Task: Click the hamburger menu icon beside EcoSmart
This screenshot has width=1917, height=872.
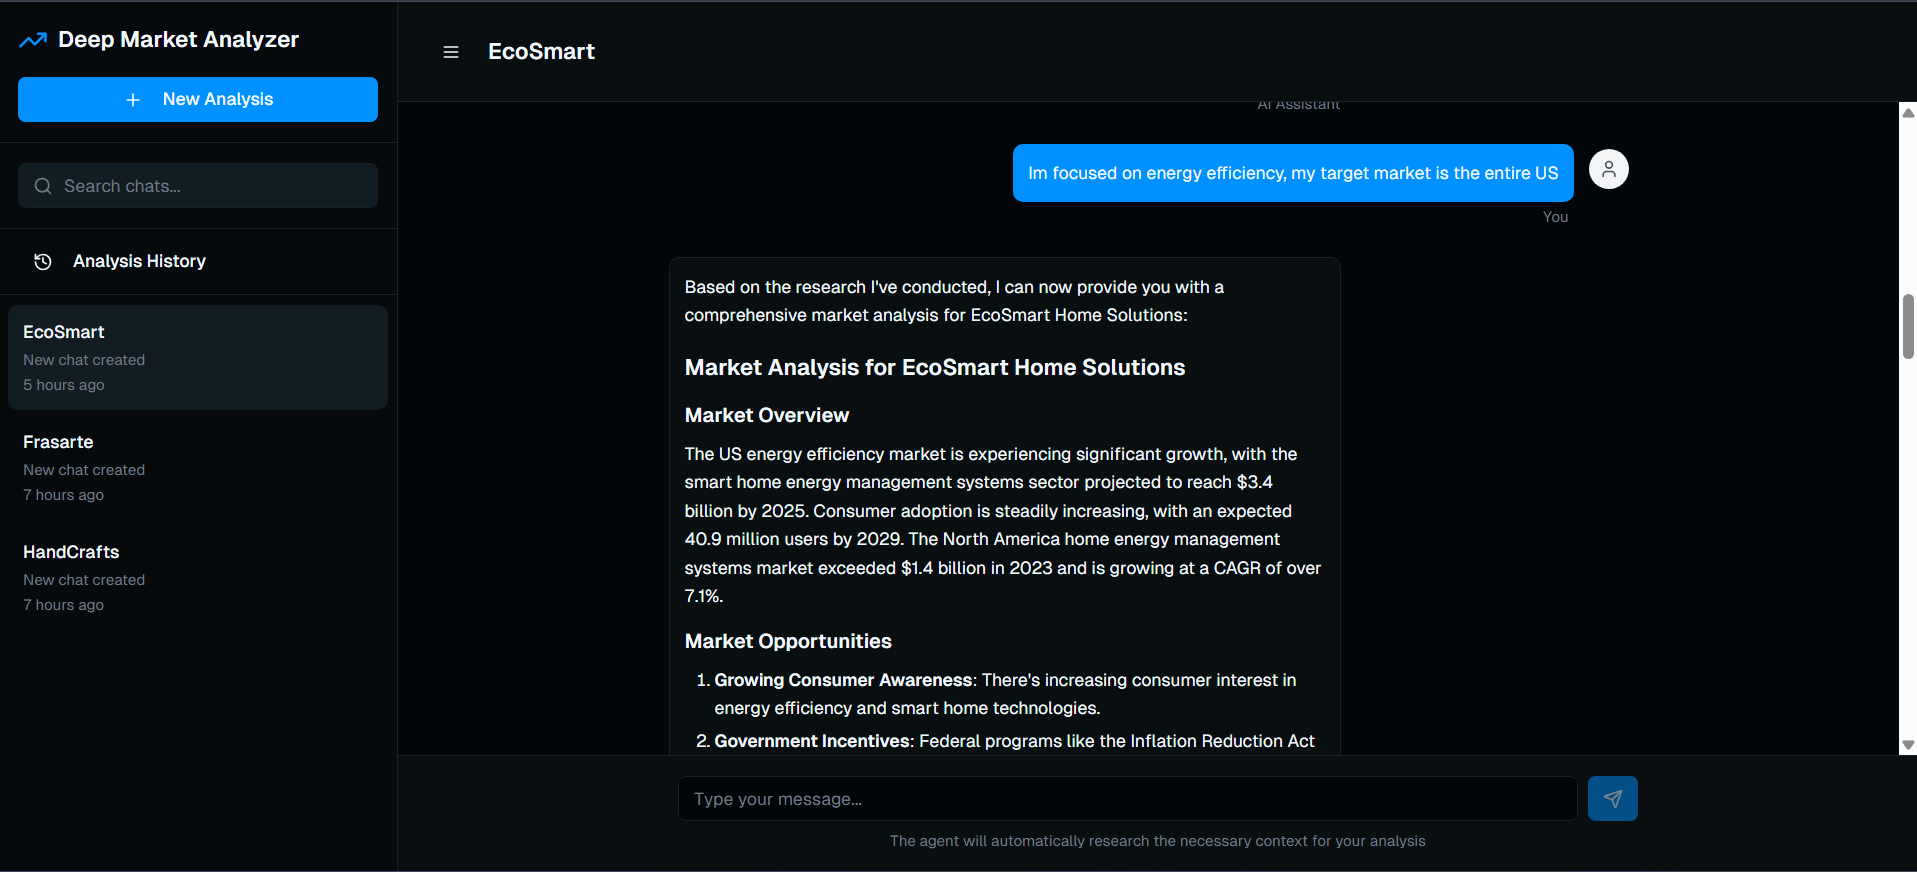Action: 451,52
